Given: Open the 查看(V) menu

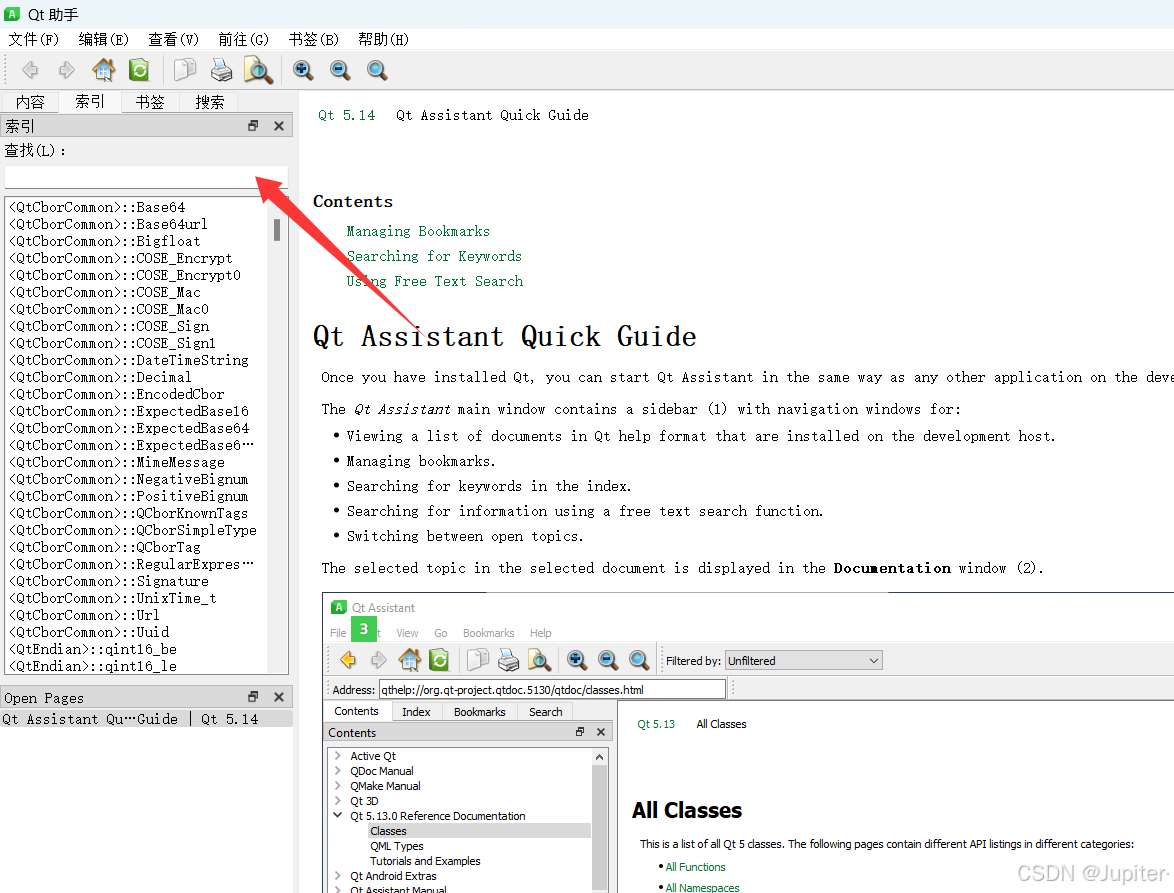Looking at the screenshot, I should click(174, 40).
